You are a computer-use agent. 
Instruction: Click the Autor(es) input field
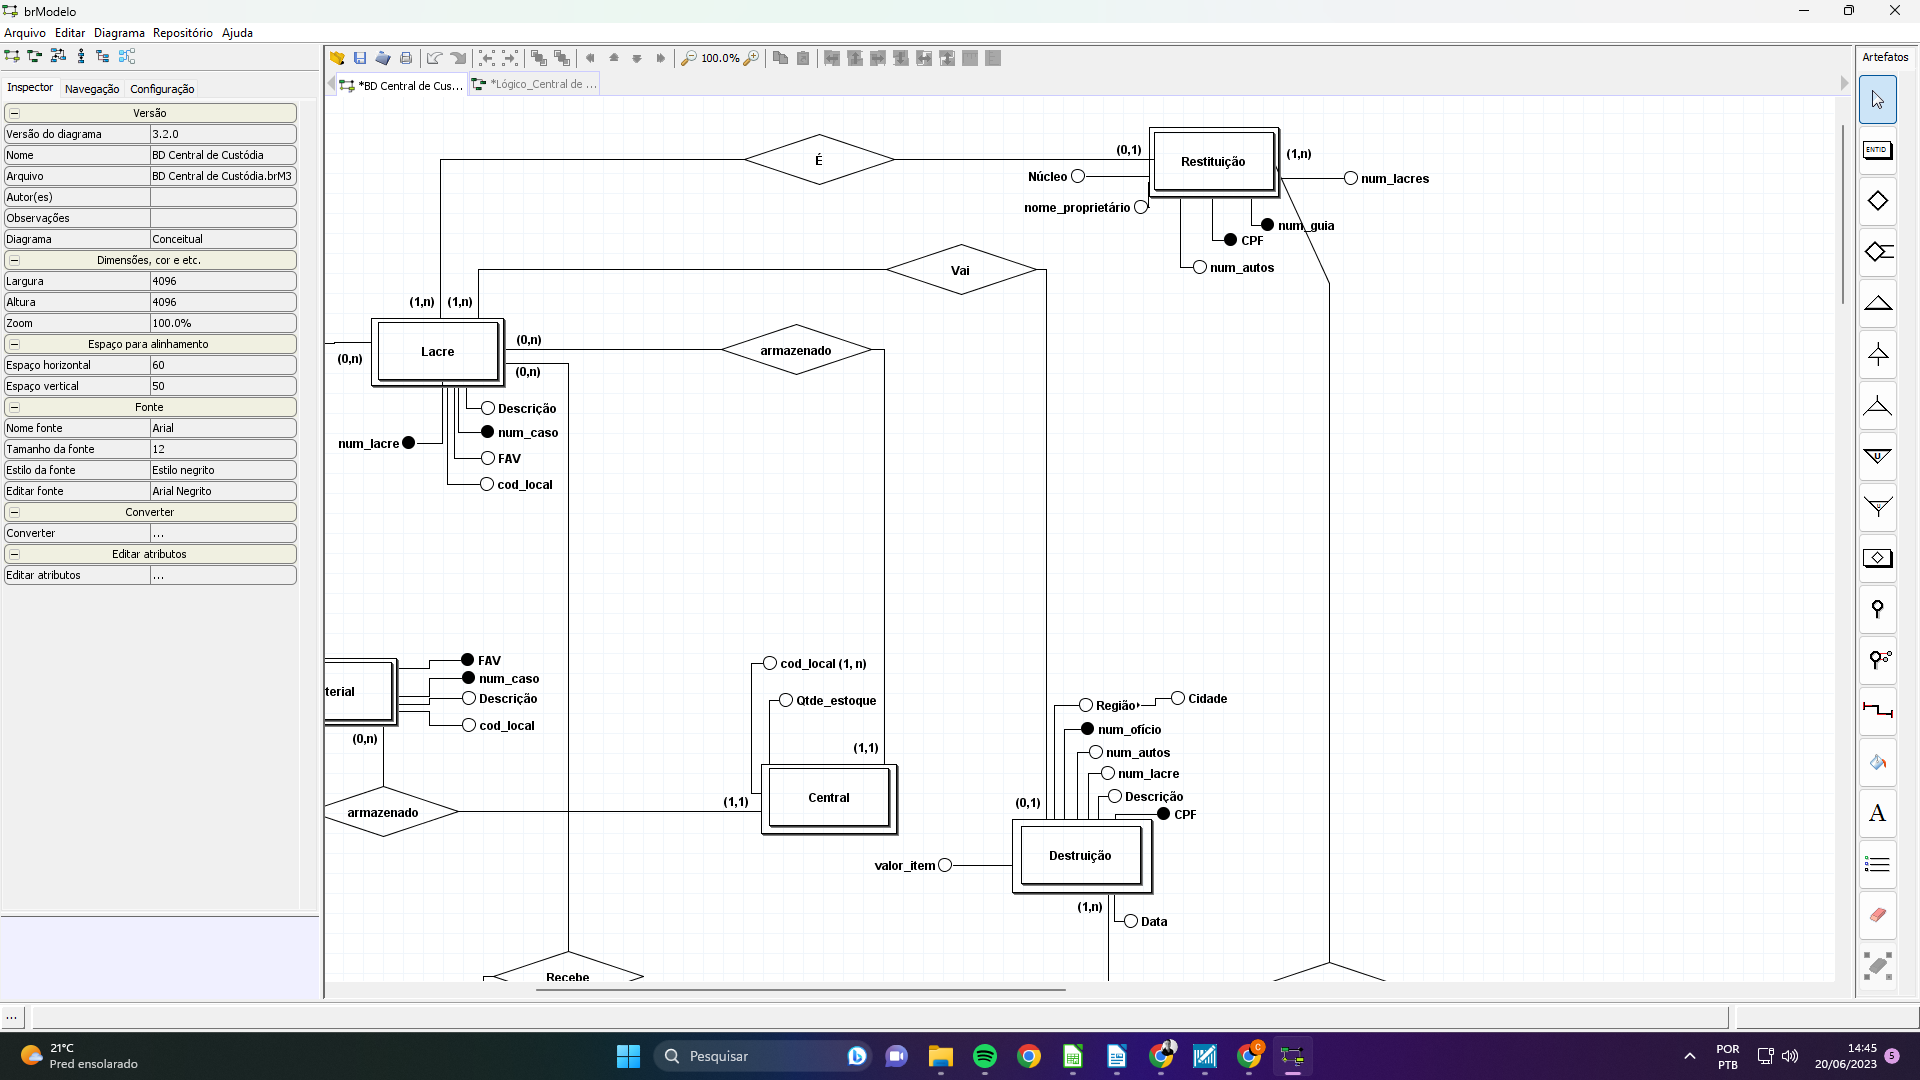point(223,197)
